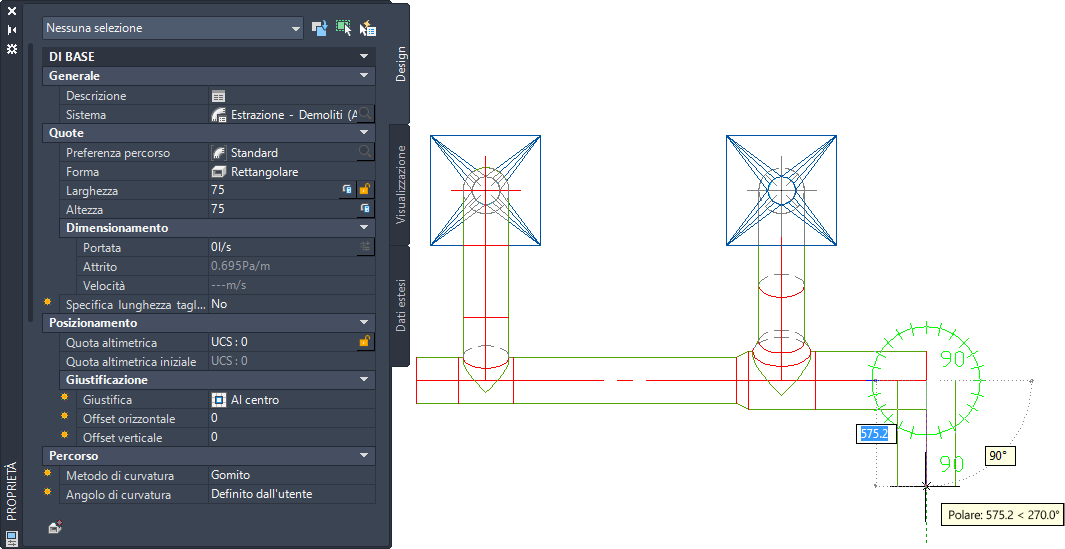Screen dimensions: 1065x549
Task: Edit the Offset orizzontale value
Action: click(291, 418)
